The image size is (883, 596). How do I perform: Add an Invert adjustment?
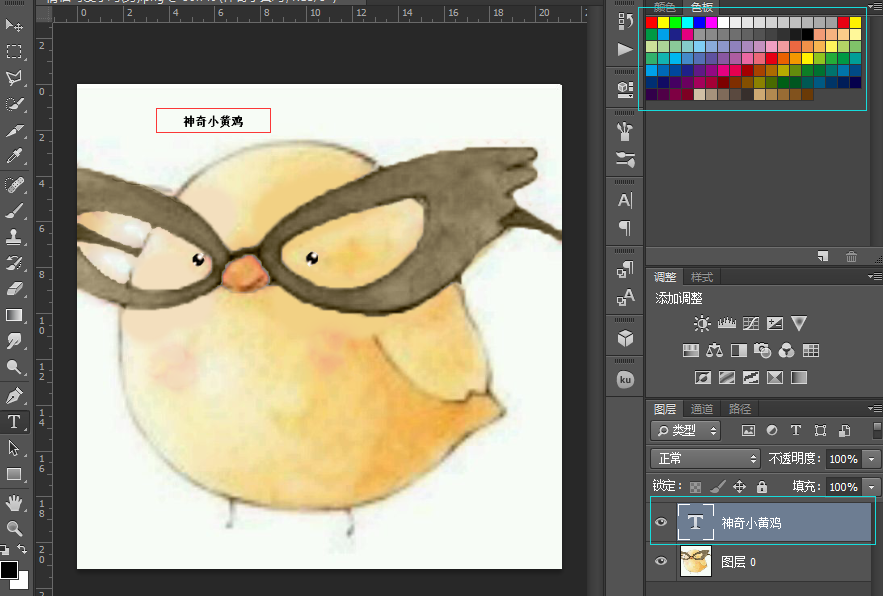click(x=703, y=377)
